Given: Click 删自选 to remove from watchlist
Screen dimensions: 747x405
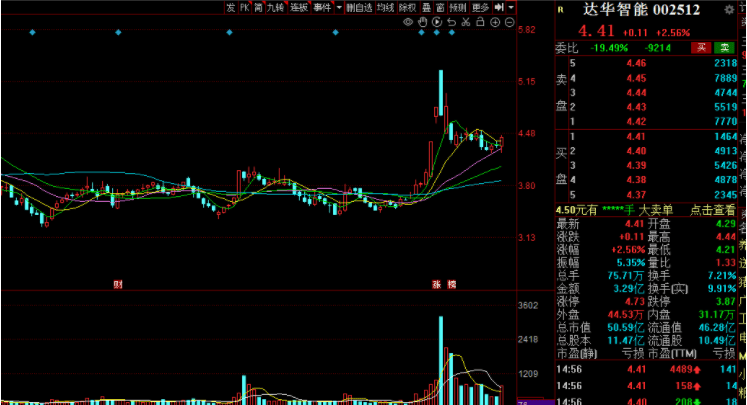Looking at the screenshot, I should [x=359, y=7].
